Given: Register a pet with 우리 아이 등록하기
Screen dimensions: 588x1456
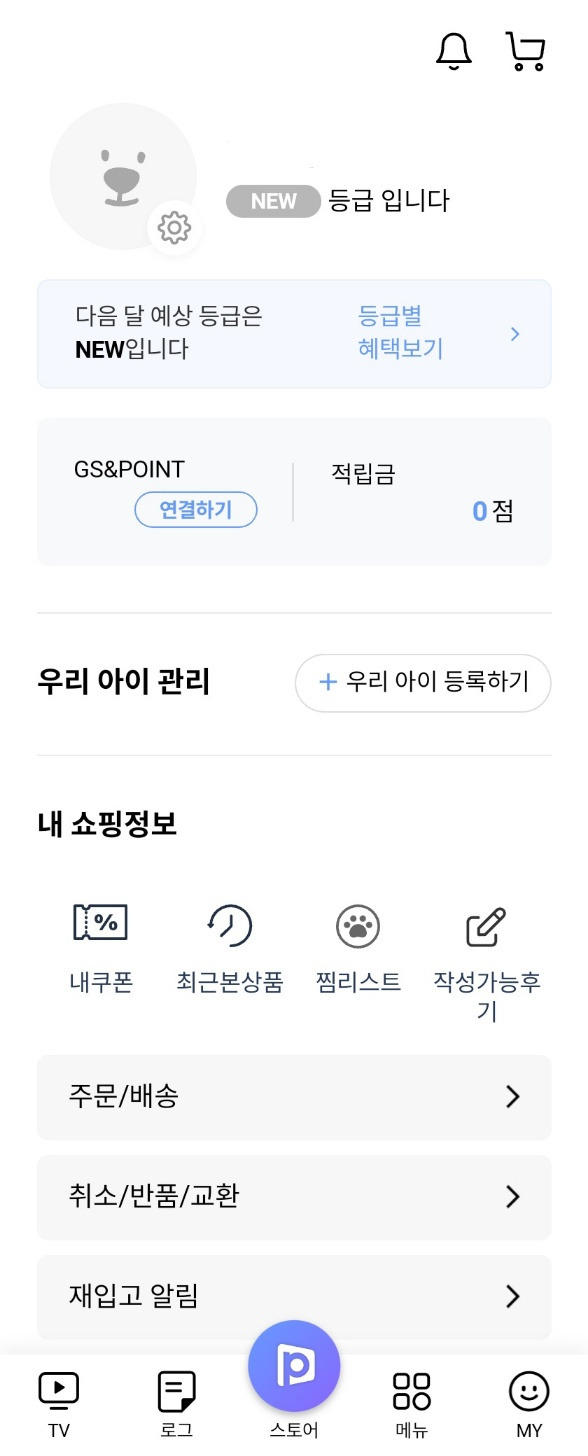Looking at the screenshot, I should click(x=422, y=683).
